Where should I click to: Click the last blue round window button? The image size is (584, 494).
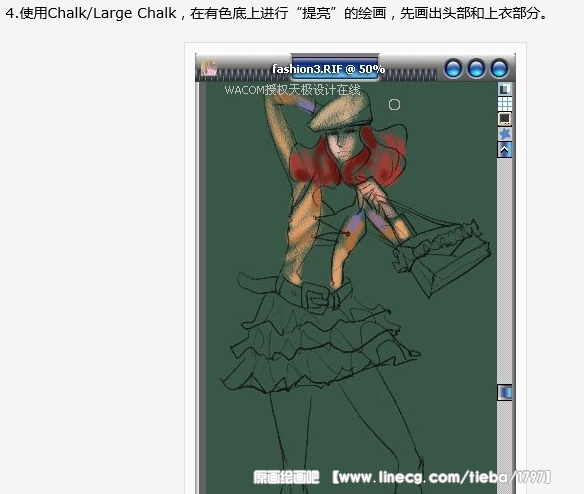pos(499,69)
